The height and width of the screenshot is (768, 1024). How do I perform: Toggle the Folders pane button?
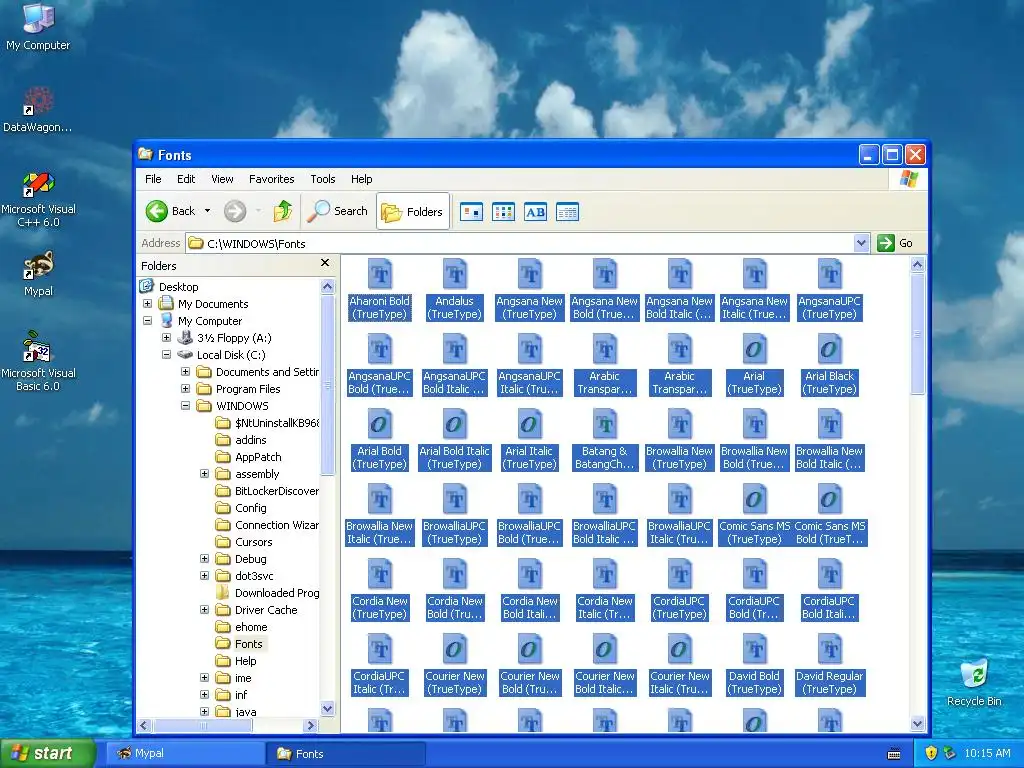pyautogui.click(x=413, y=212)
